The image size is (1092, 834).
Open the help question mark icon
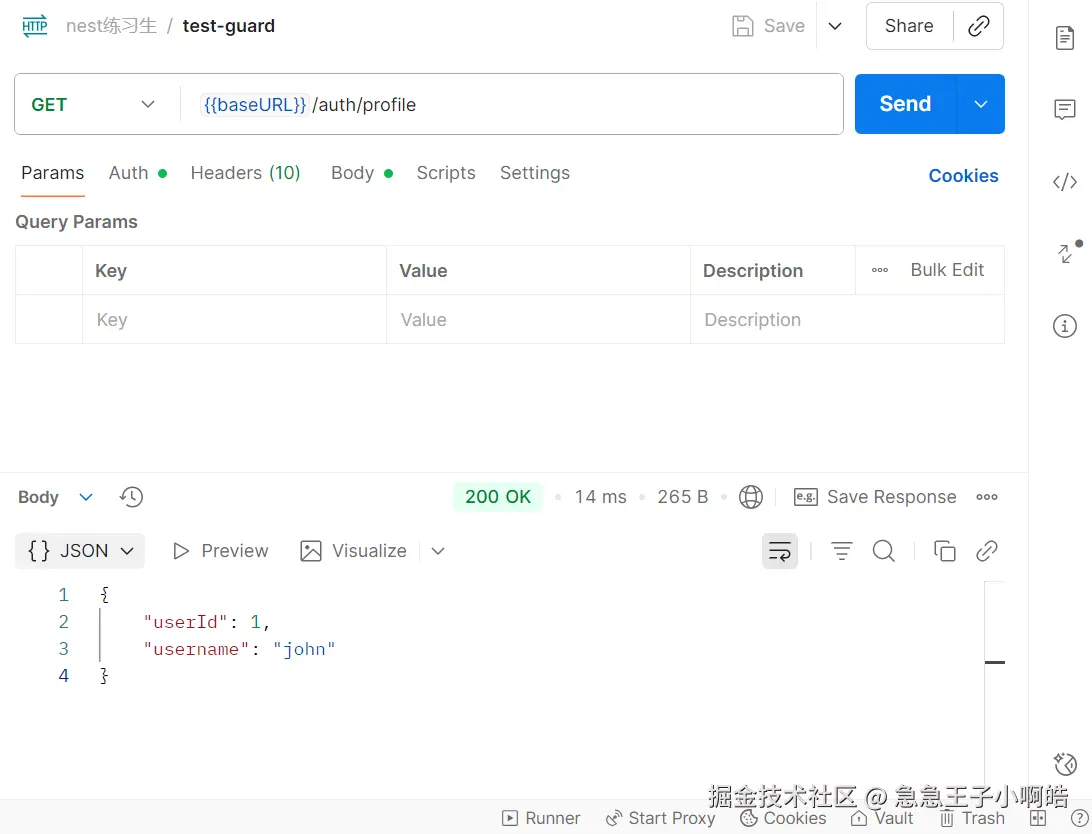click(1079, 818)
